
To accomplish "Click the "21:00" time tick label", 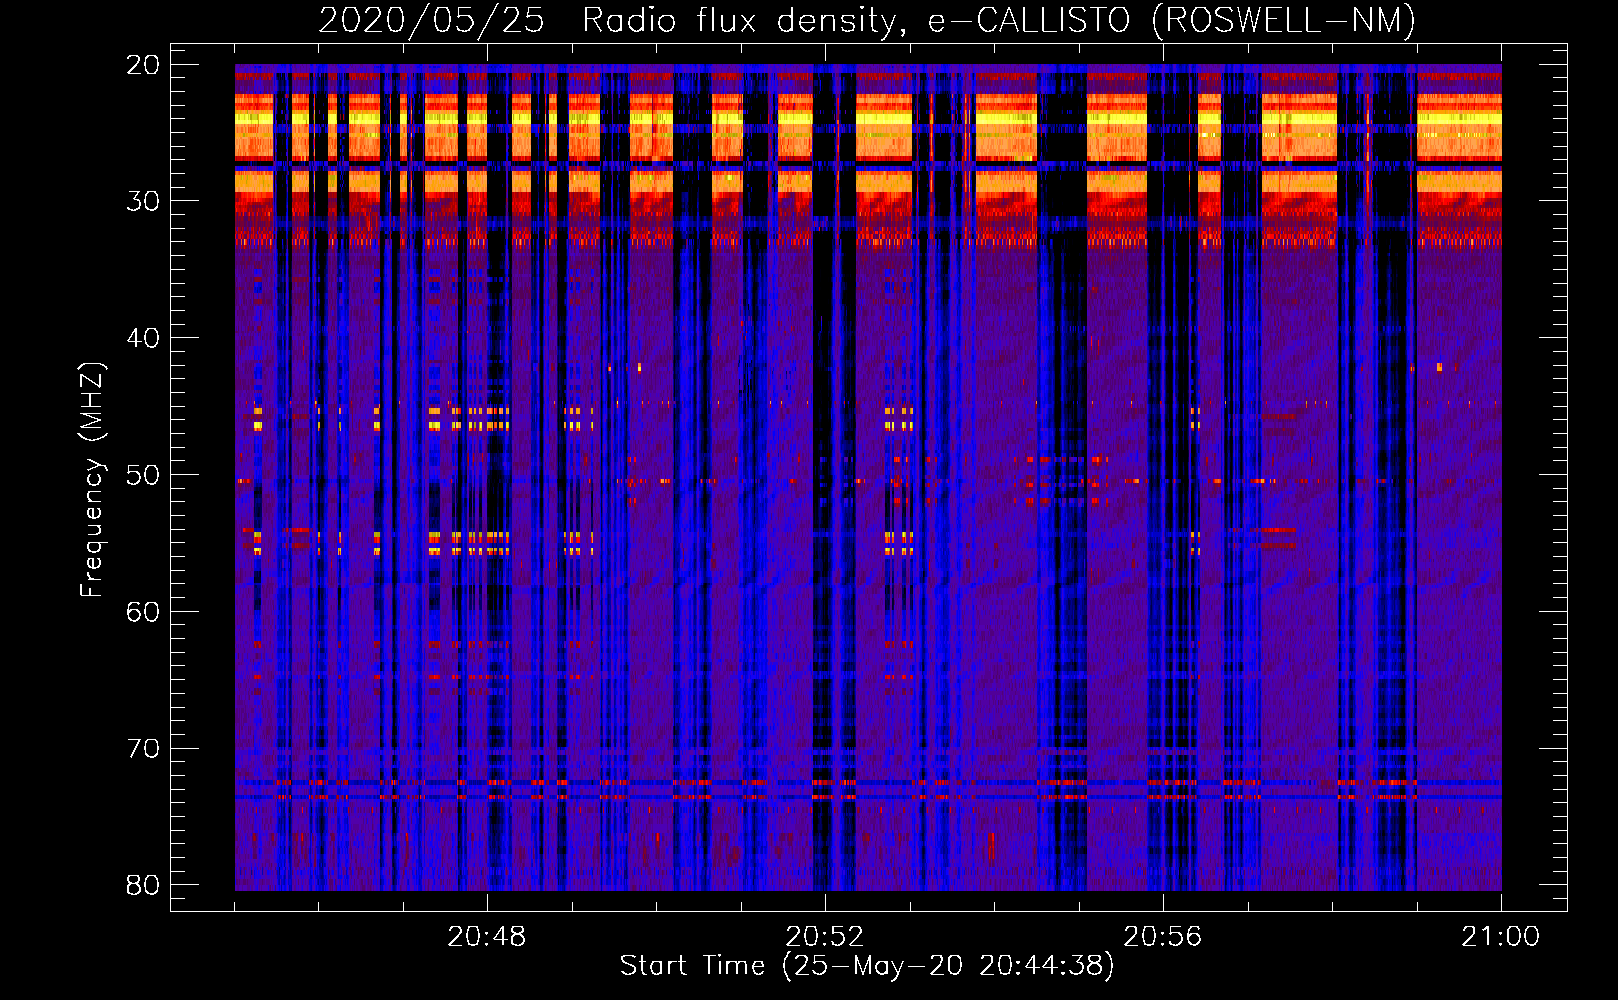I will point(1501,937).
